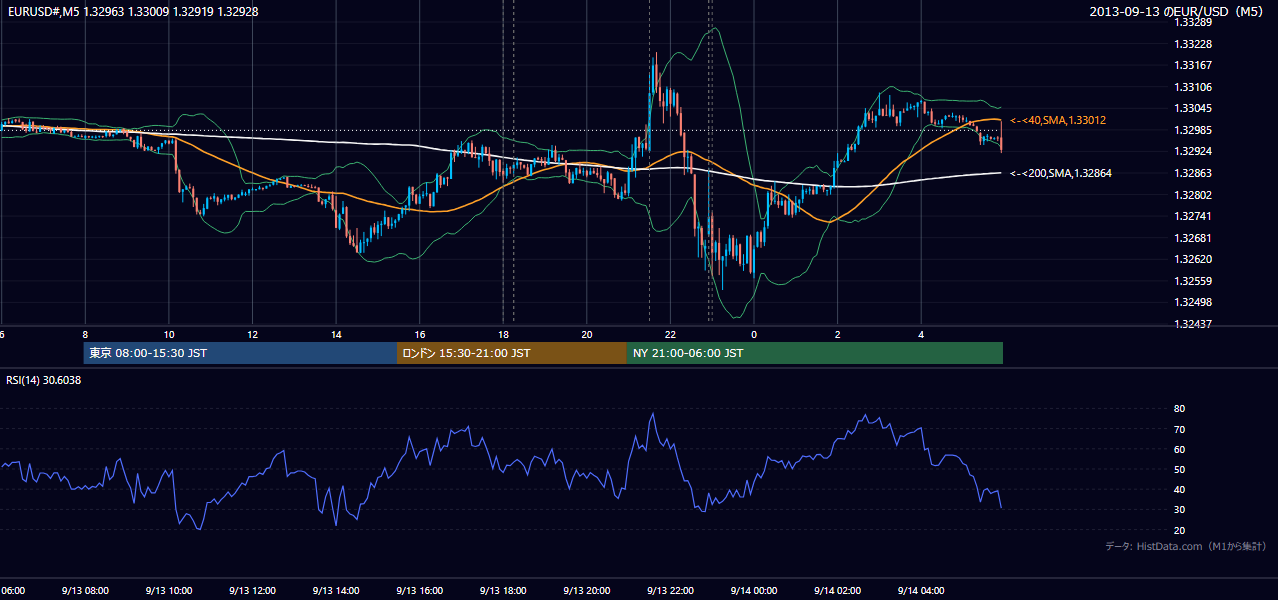Click the hour 12 tick under price chart

pos(253,335)
